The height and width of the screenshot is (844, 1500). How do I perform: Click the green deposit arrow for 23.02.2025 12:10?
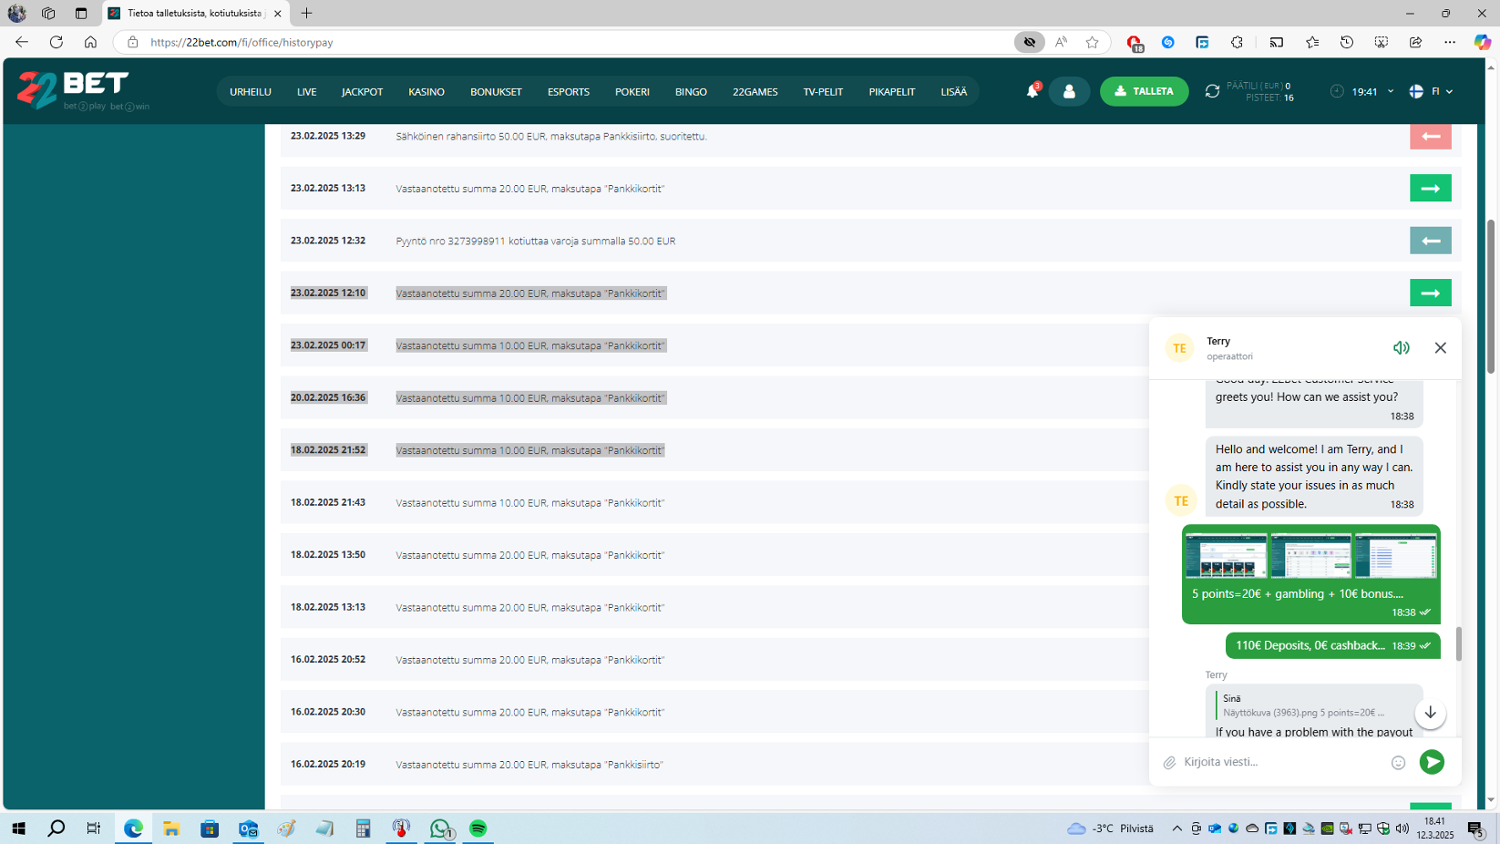click(x=1430, y=293)
